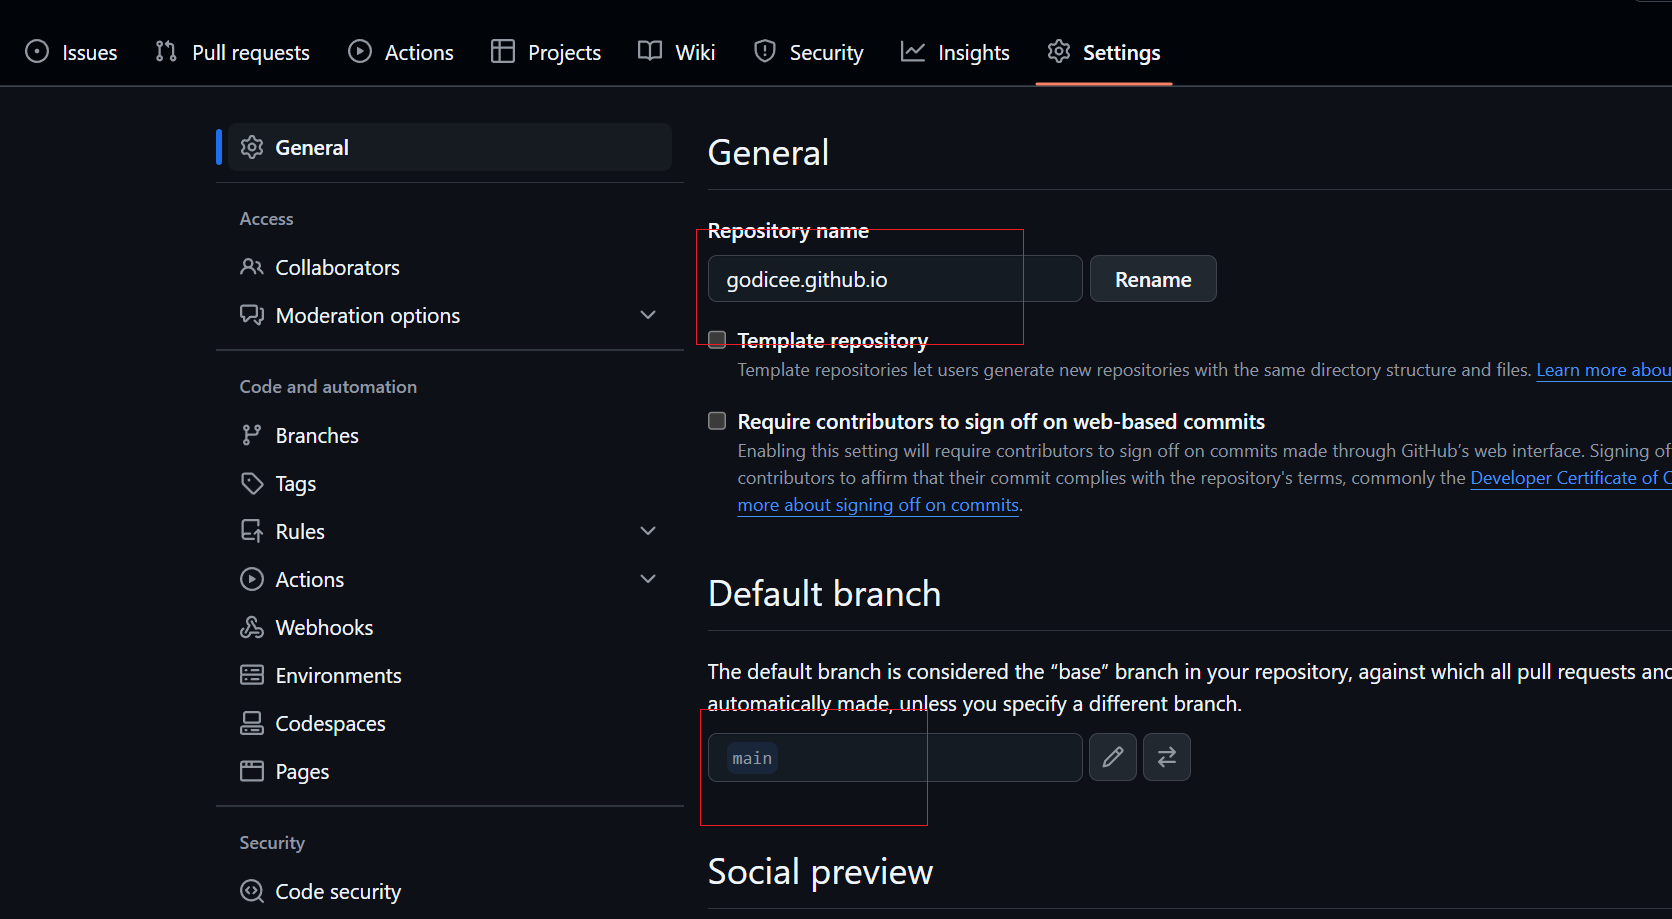Click the Pages browser icon
The height and width of the screenshot is (919, 1672).
pos(252,771)
